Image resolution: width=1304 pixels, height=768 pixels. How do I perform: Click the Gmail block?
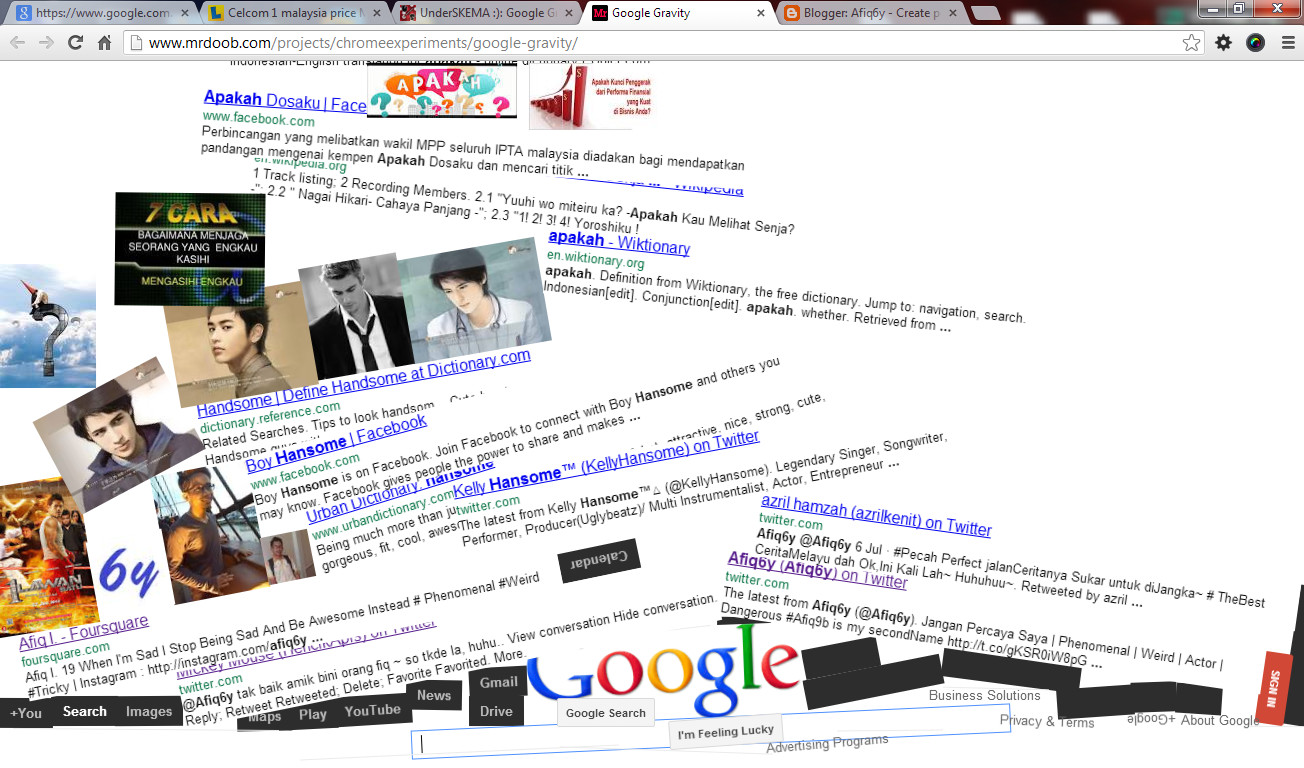[498, 682]
